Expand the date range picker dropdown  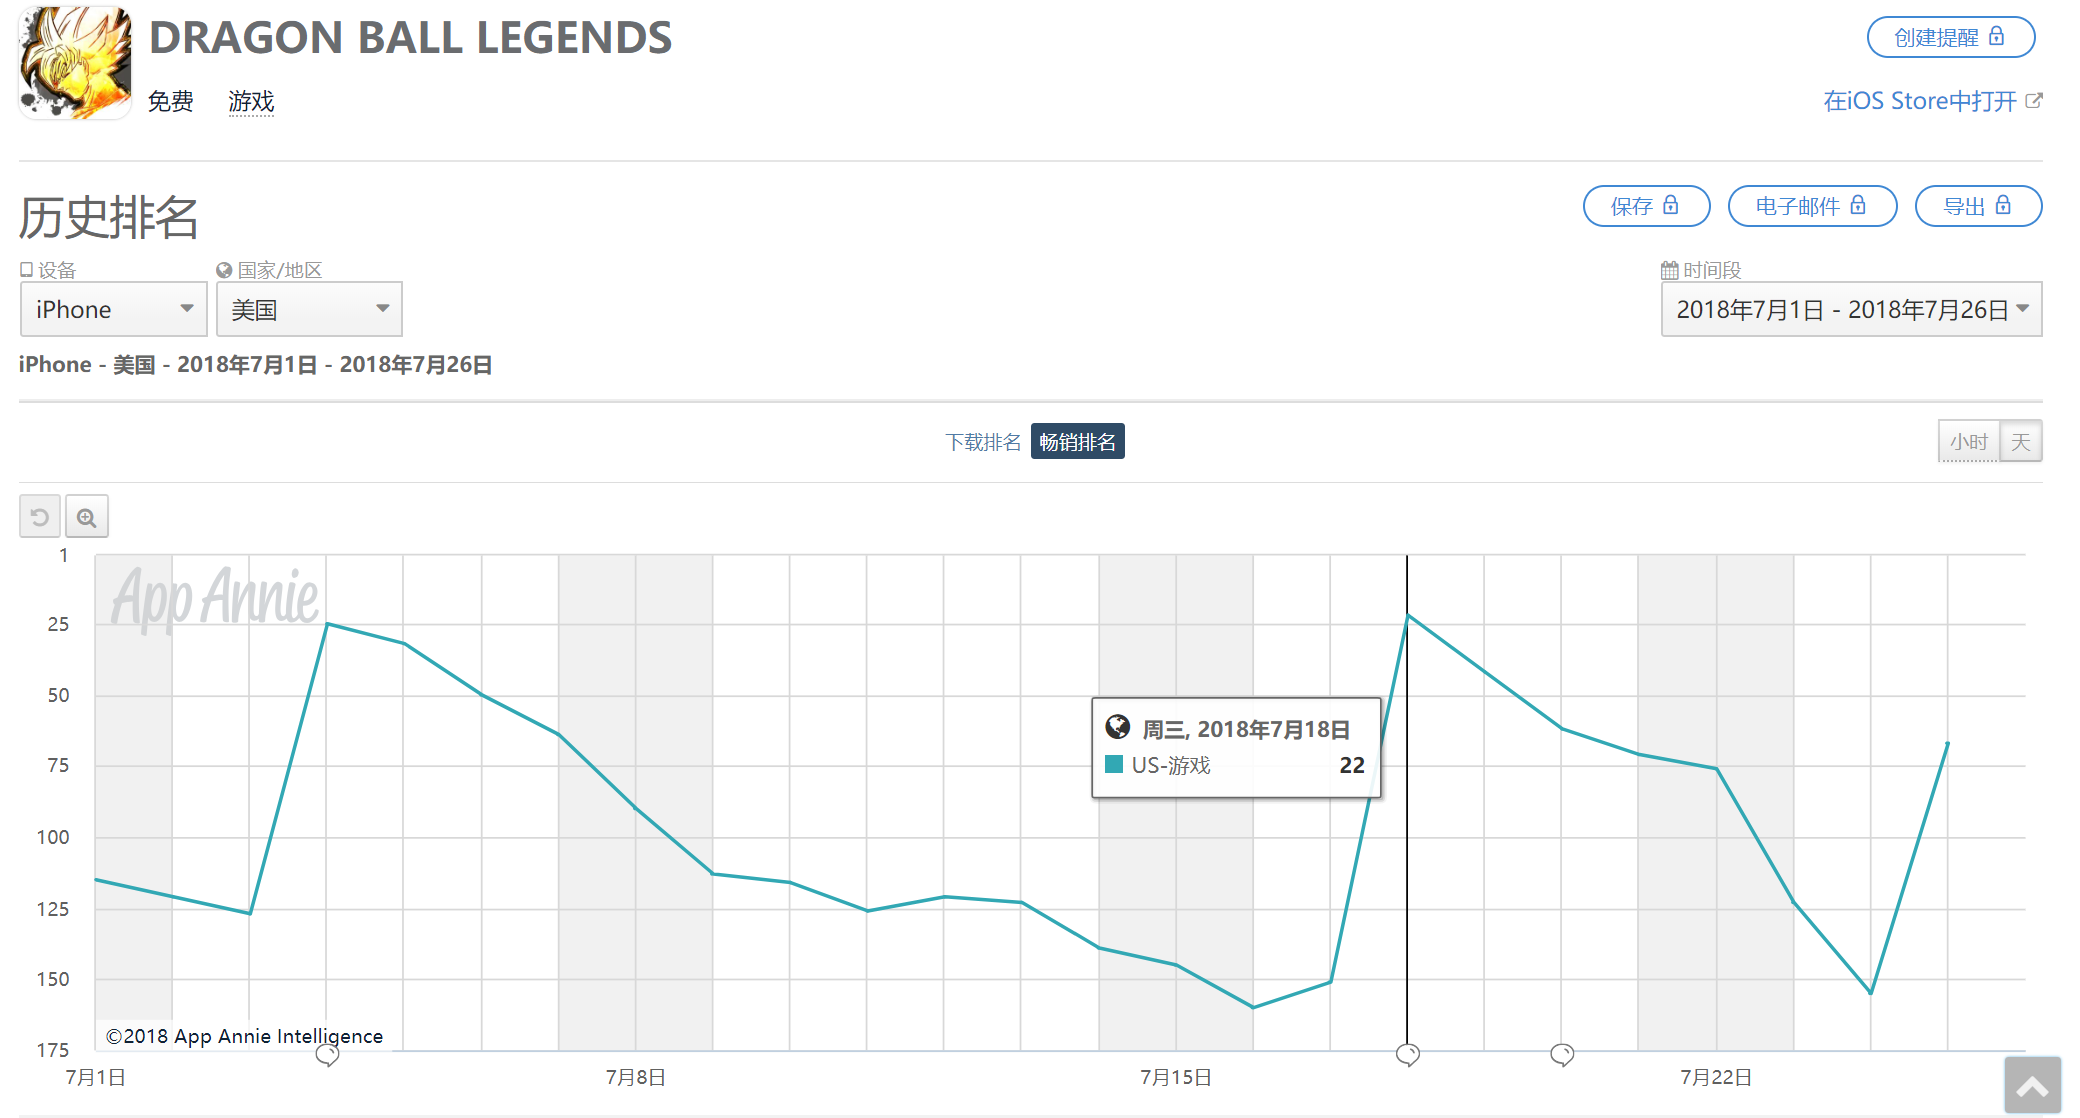click(x=1851, y=310)
